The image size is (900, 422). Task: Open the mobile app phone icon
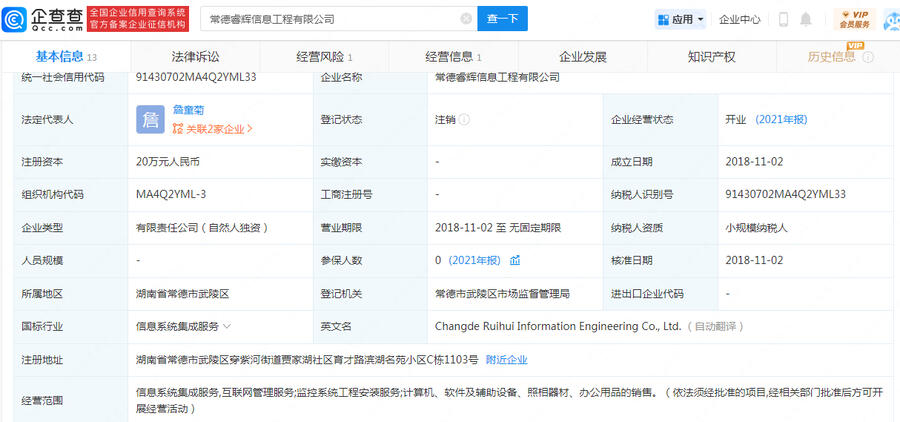click(783, 19)
